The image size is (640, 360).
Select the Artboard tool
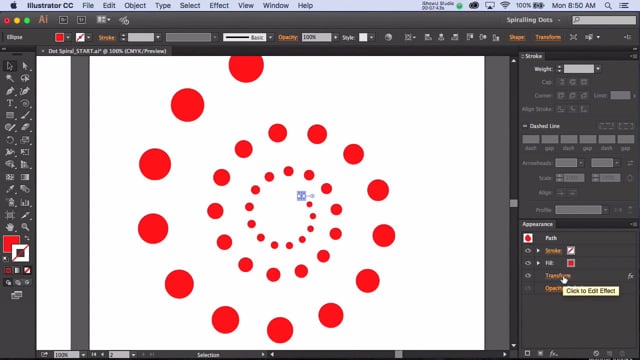[x=10, y=215]
